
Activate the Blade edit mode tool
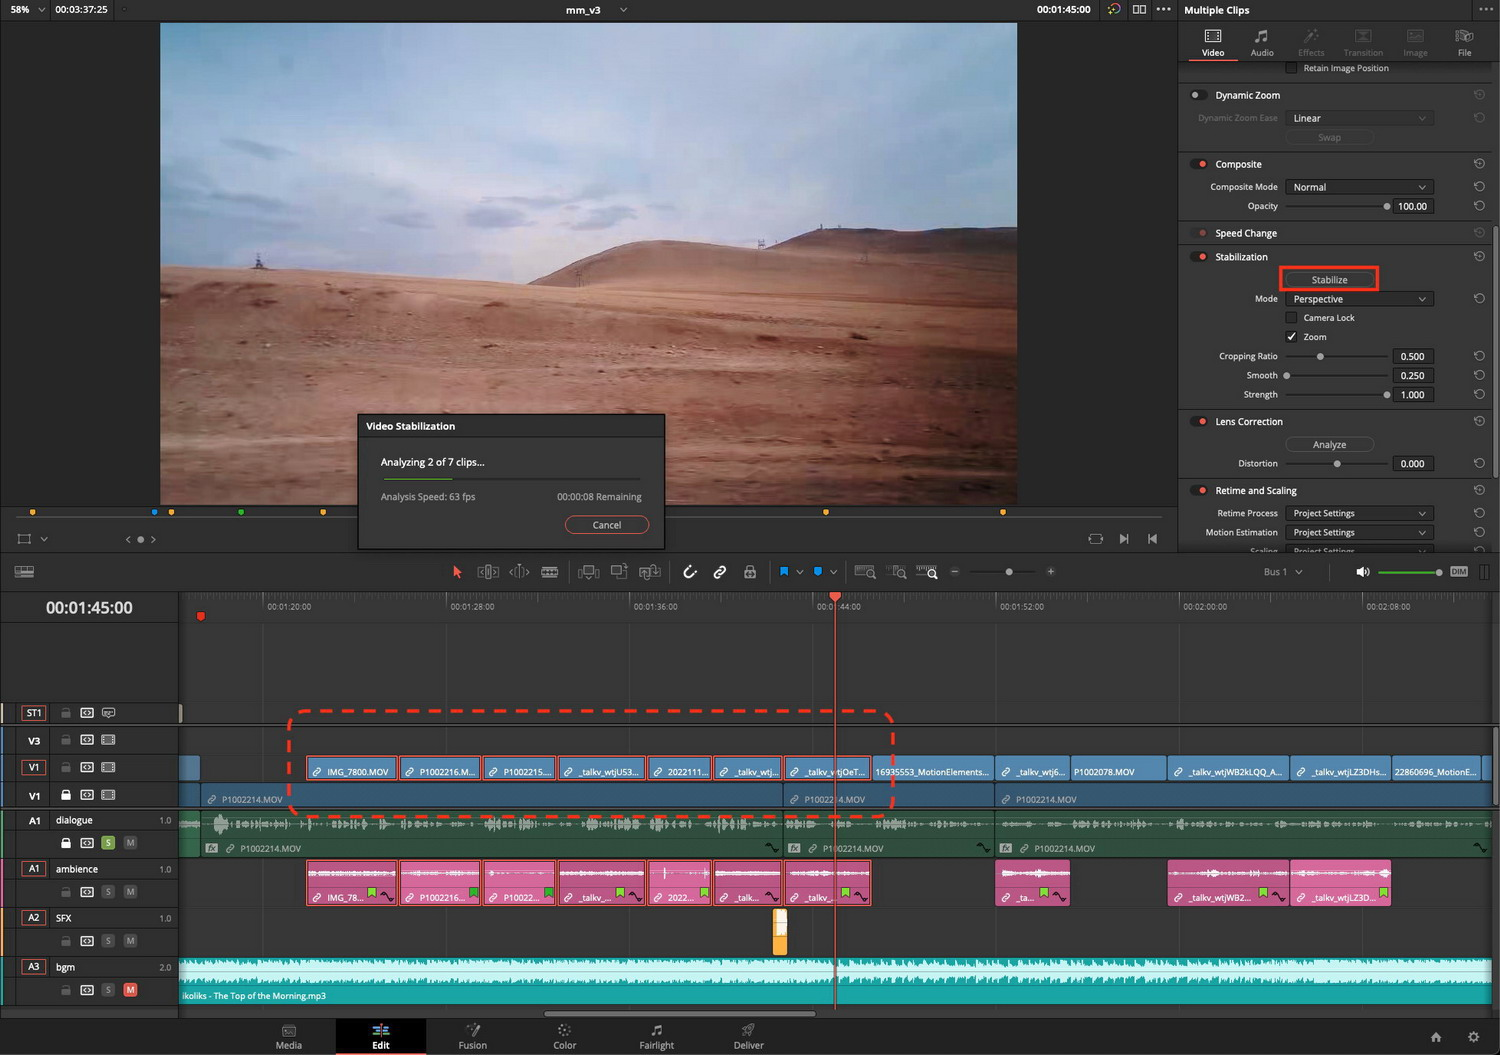(x=550, y=572)
